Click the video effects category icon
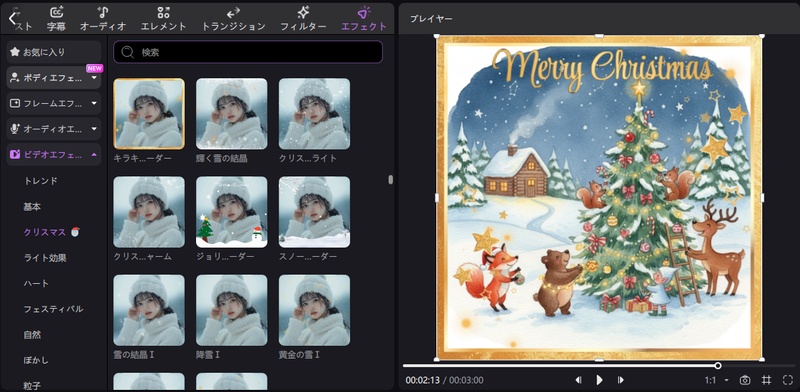800x392 pixels. (x=15, y=155)
